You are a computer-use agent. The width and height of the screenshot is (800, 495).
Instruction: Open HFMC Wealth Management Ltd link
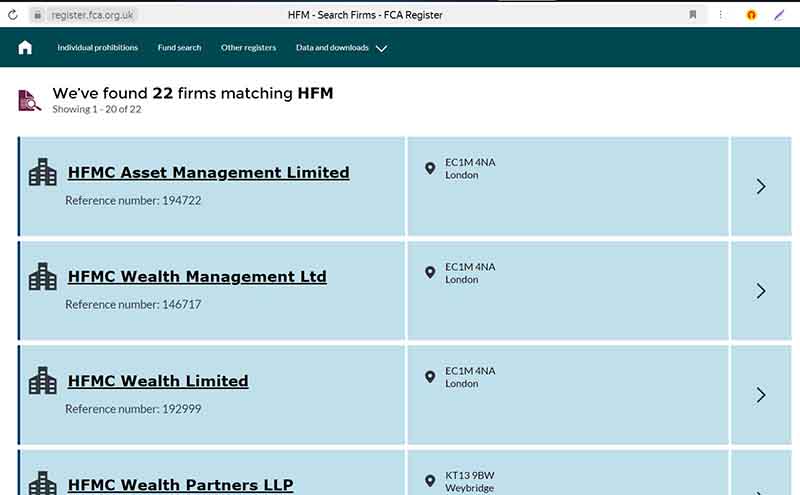click(x=197, y=277)
